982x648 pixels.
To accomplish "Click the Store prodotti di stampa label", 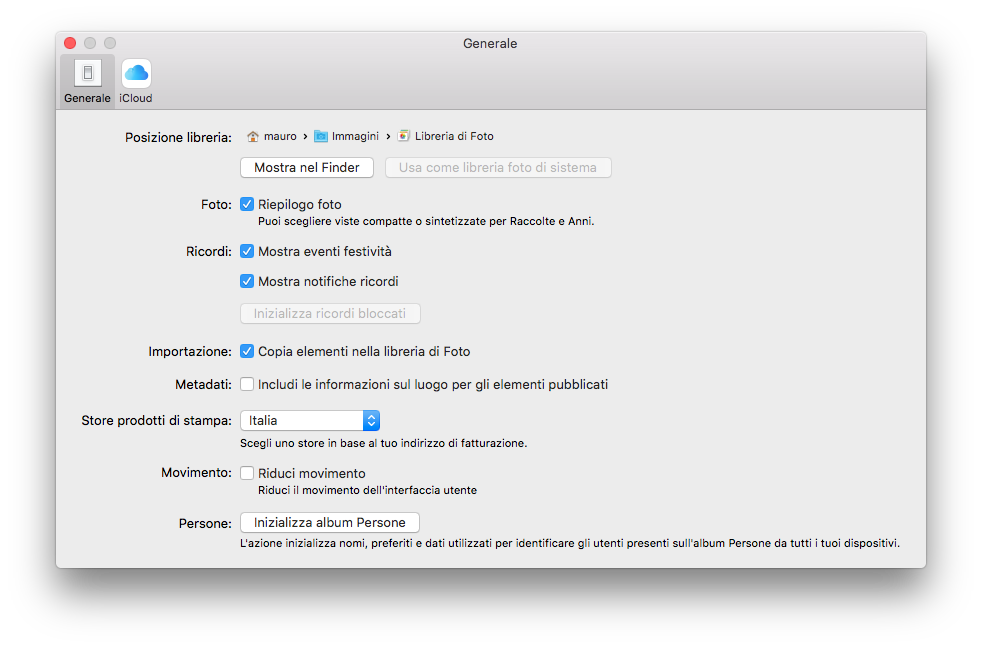I will coord(157,421).
